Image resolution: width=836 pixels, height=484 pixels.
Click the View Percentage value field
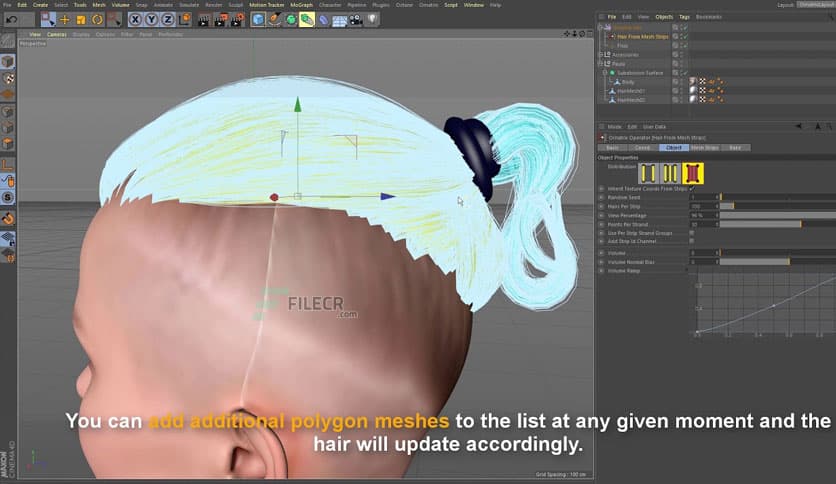click(703, 215)
